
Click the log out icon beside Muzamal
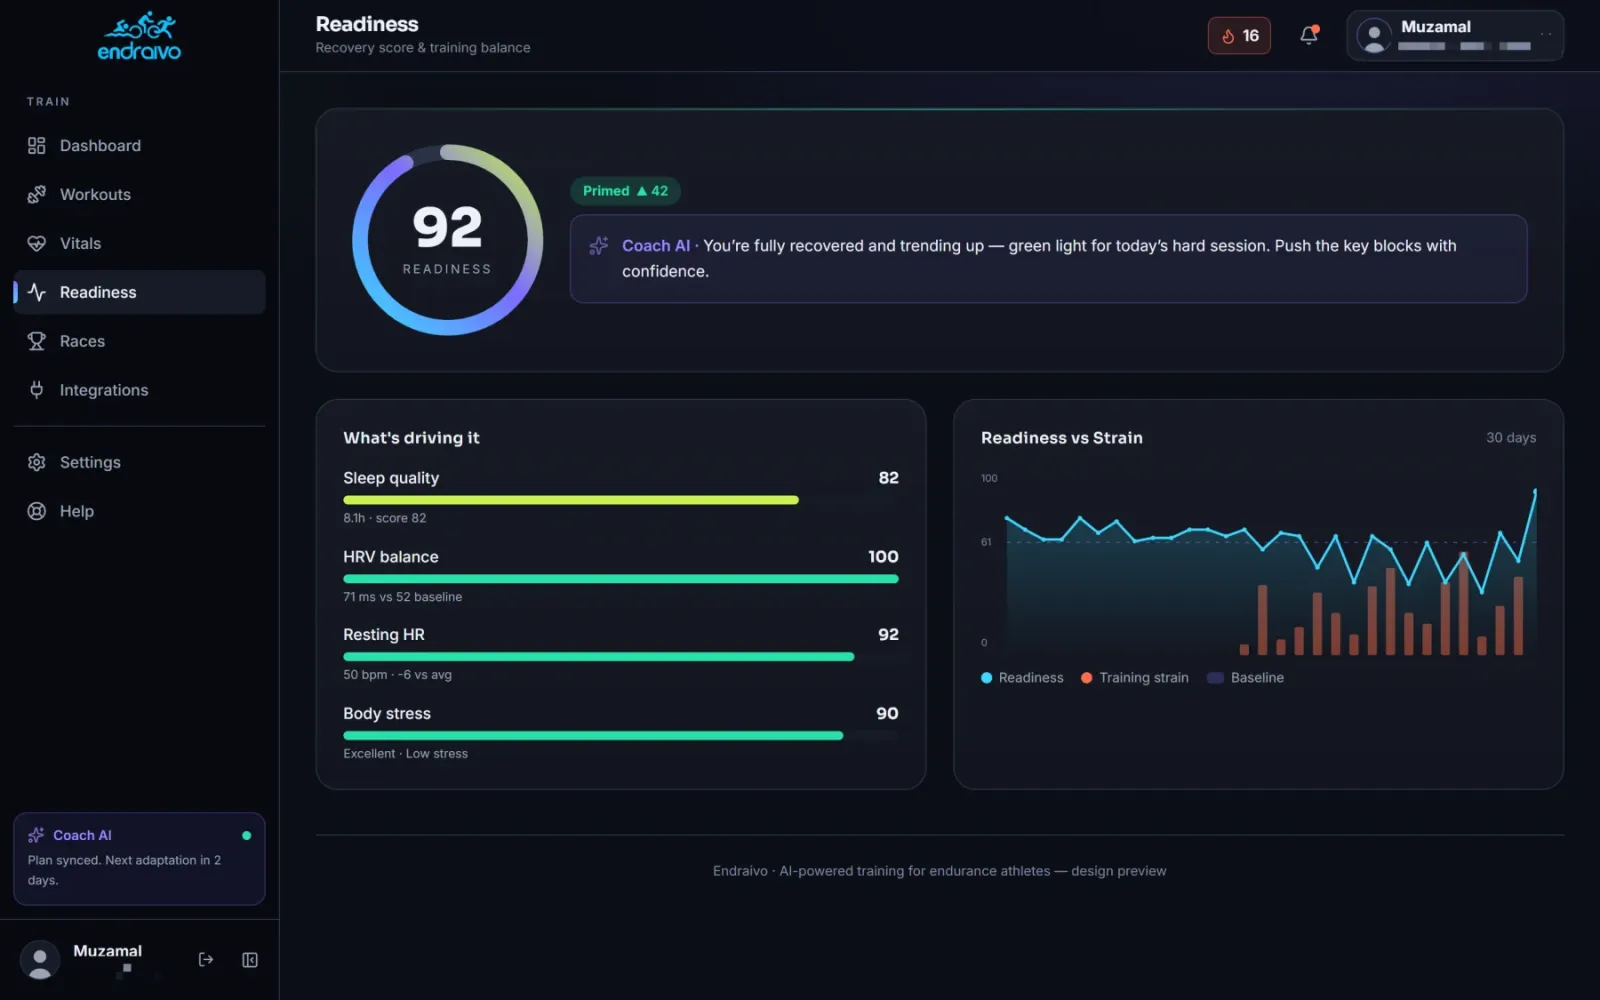(206, 960)
